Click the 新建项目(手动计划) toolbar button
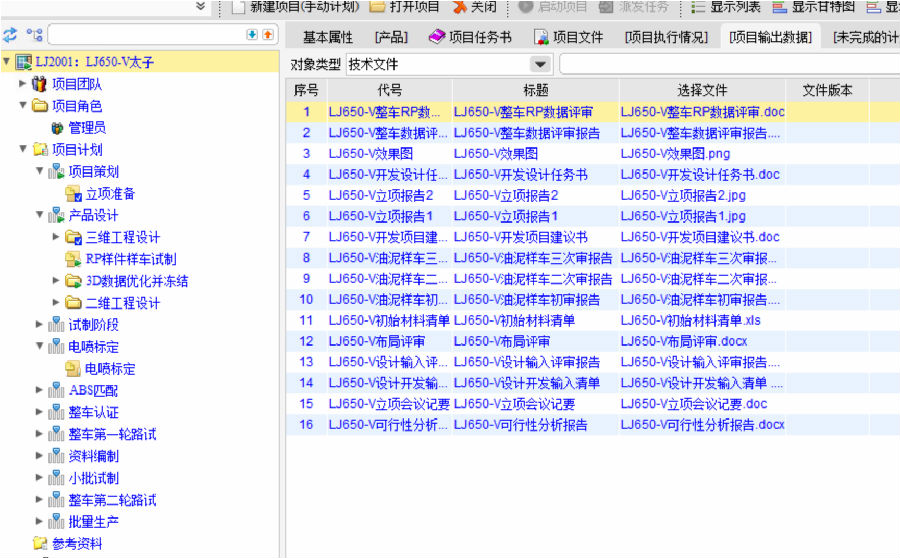 coord(296,7)
